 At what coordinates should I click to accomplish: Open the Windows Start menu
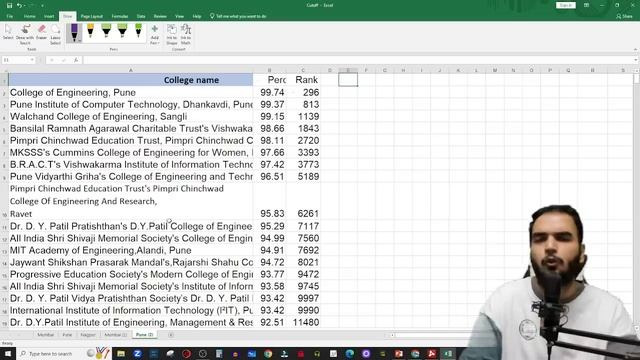[8, 353]
